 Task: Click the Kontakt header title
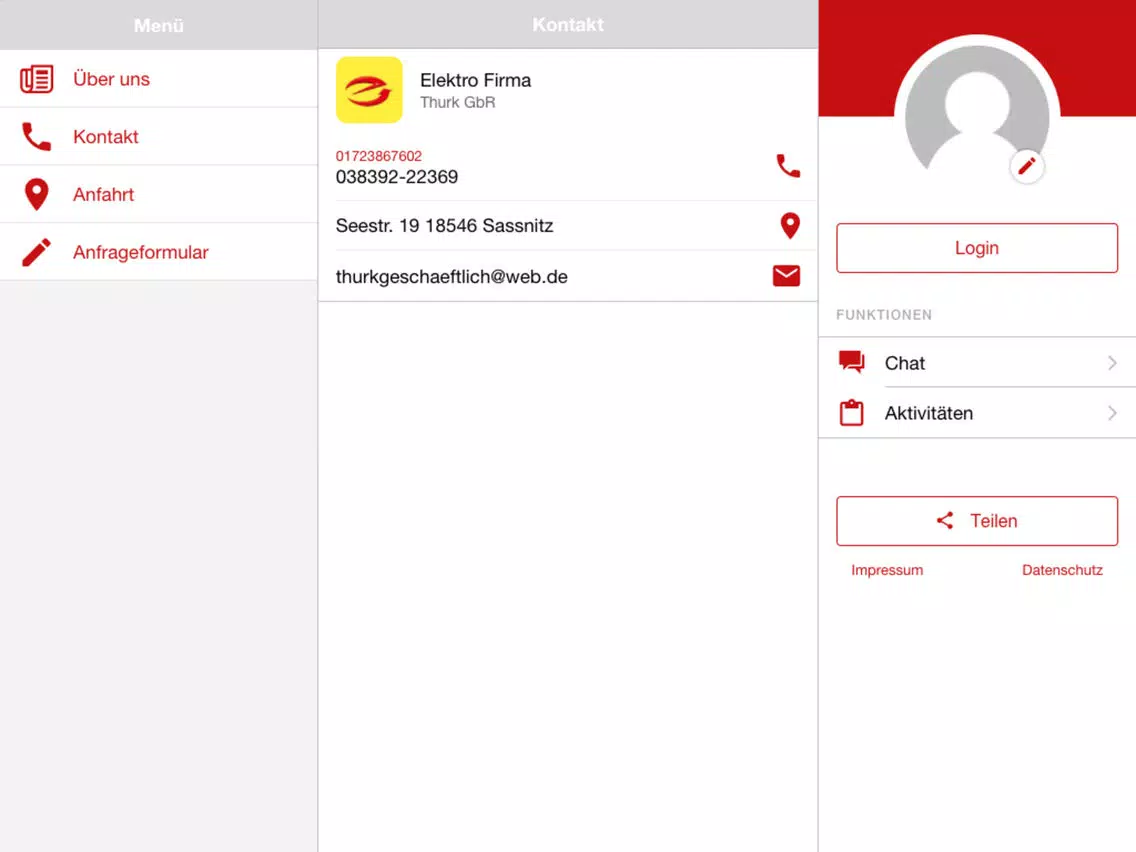tap(568, 25)
